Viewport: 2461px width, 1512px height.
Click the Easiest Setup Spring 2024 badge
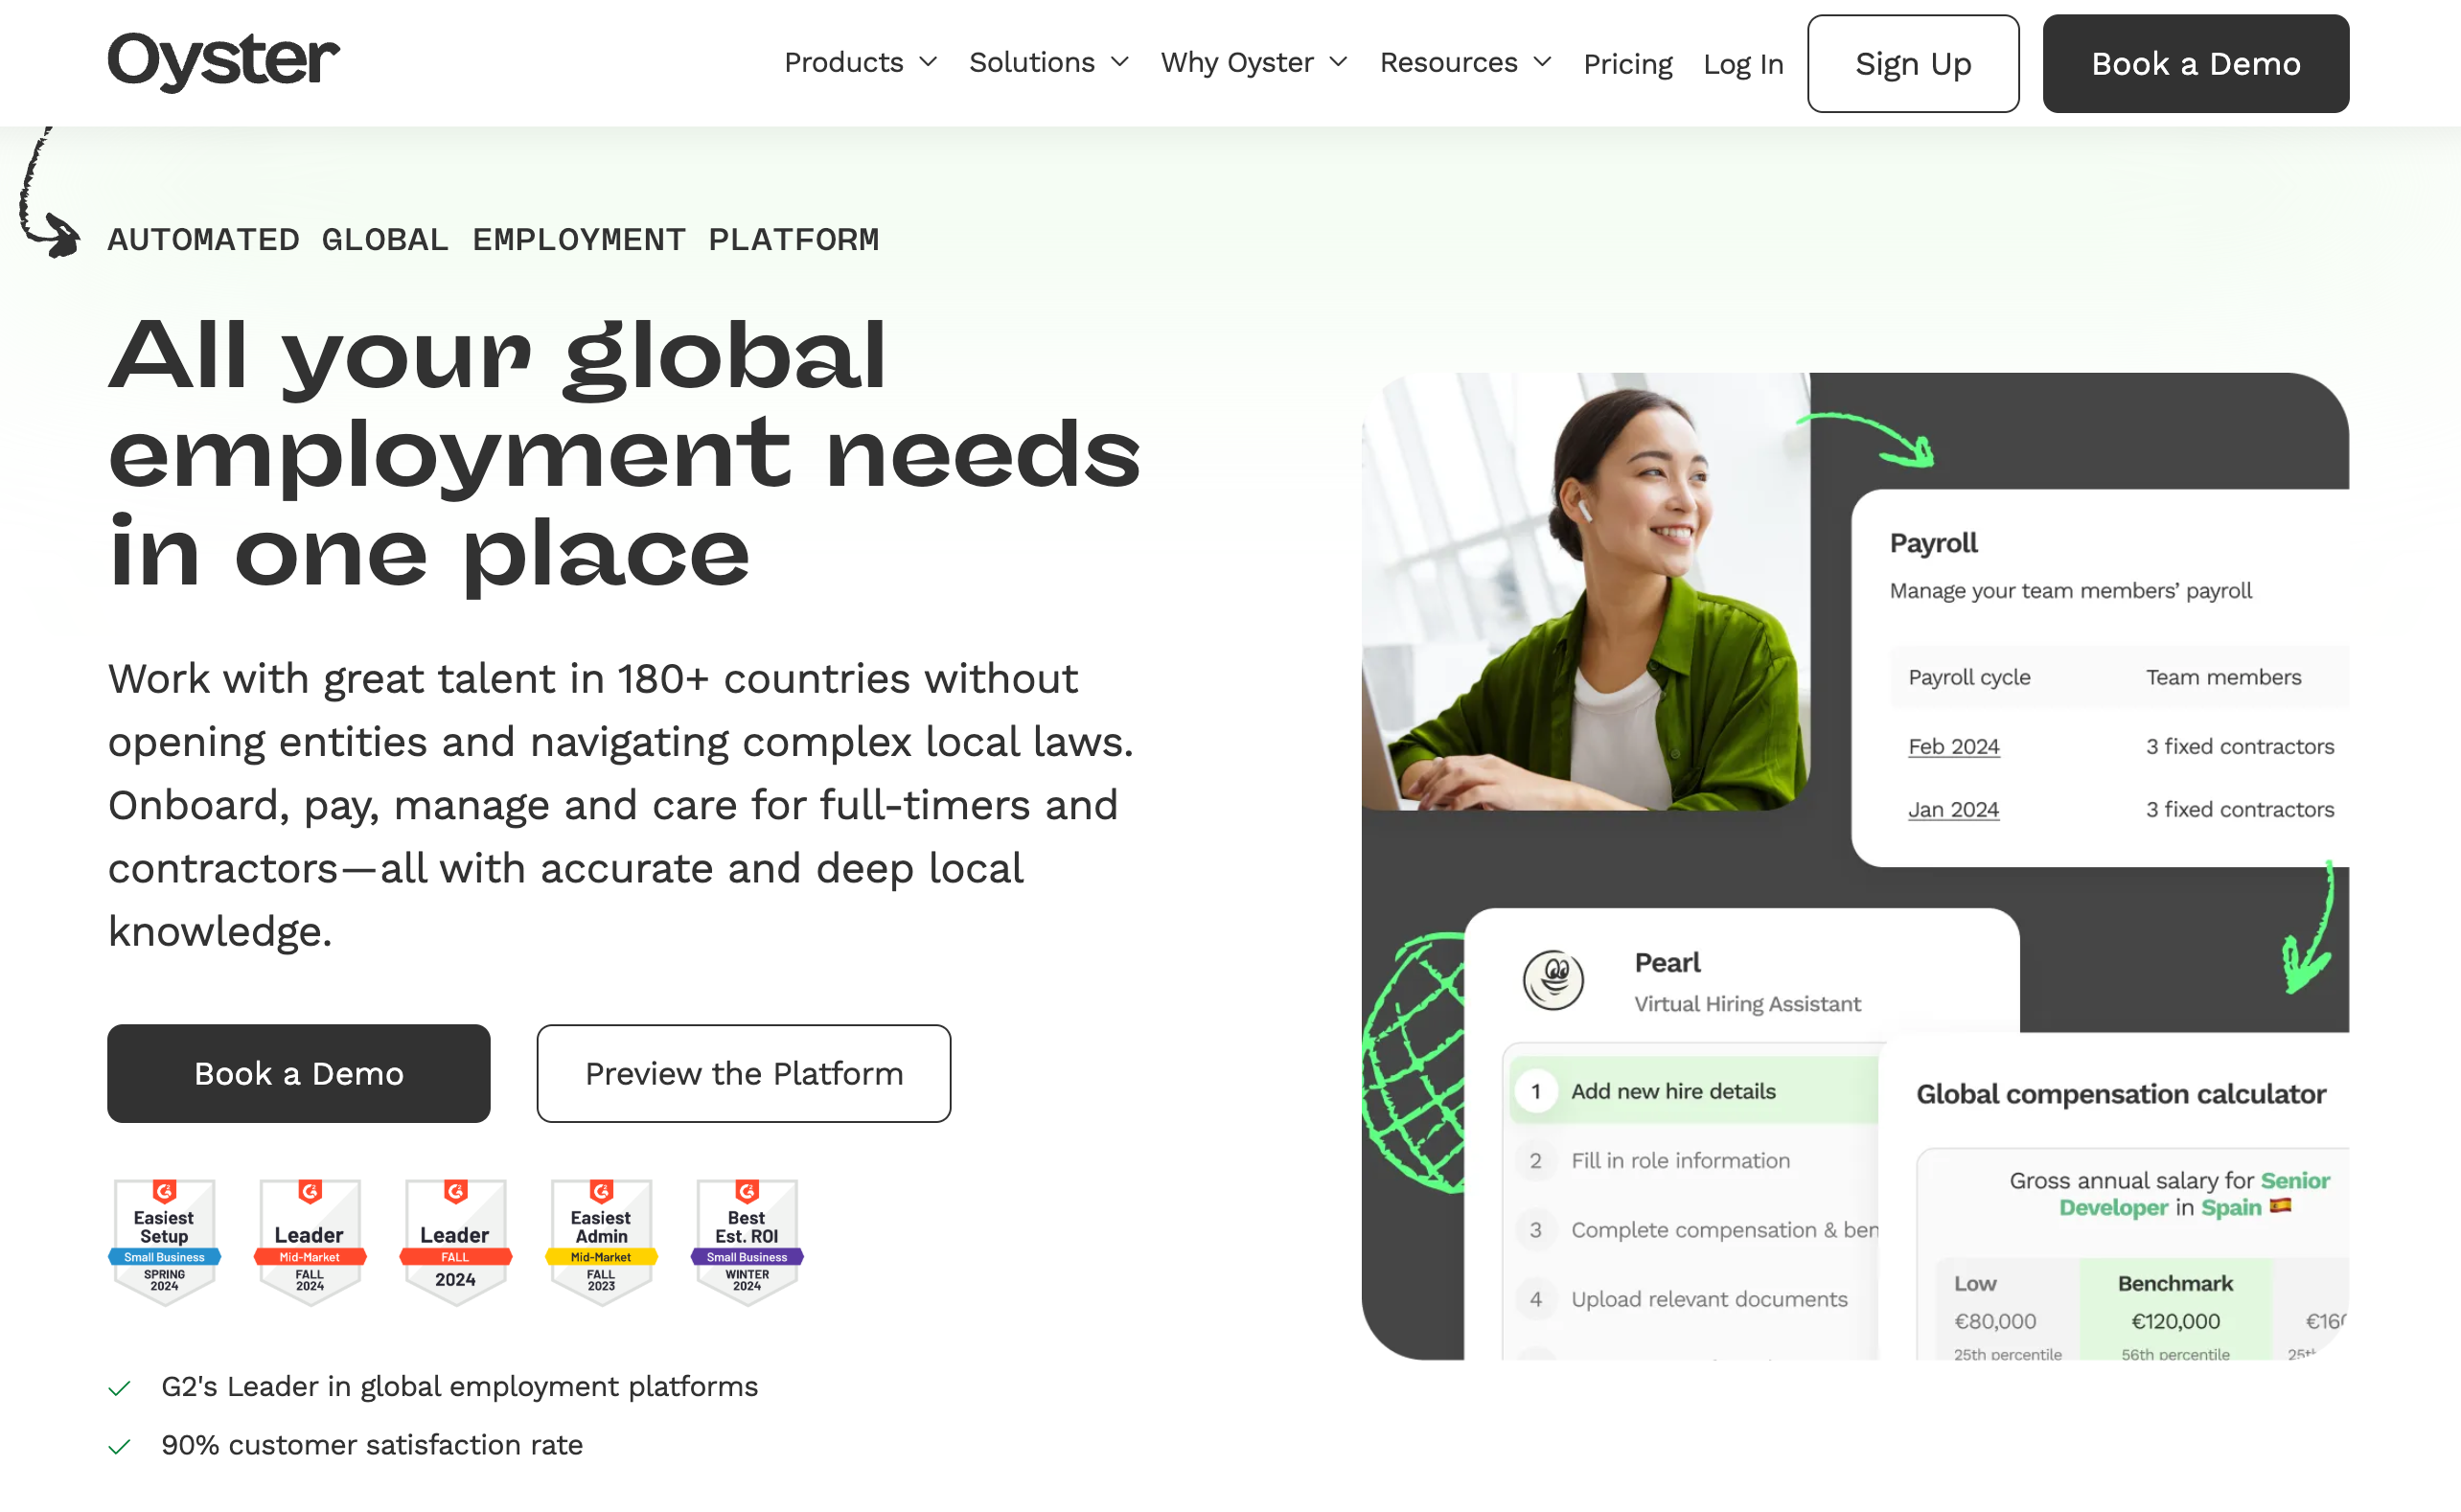pyautogui.click(x=164, y=1242)
